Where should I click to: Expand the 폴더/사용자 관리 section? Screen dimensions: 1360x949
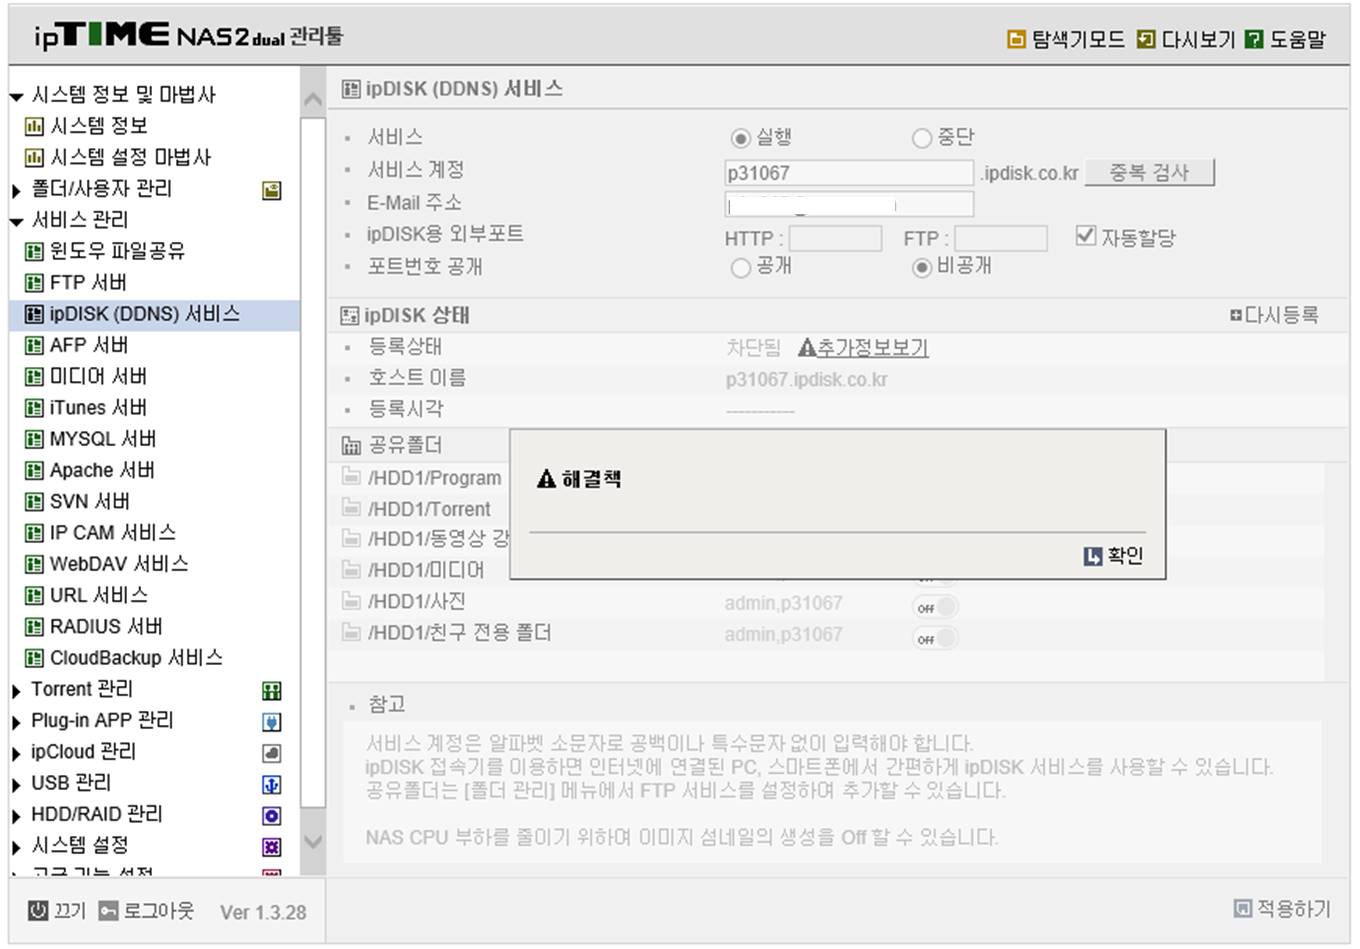[16, 190]
